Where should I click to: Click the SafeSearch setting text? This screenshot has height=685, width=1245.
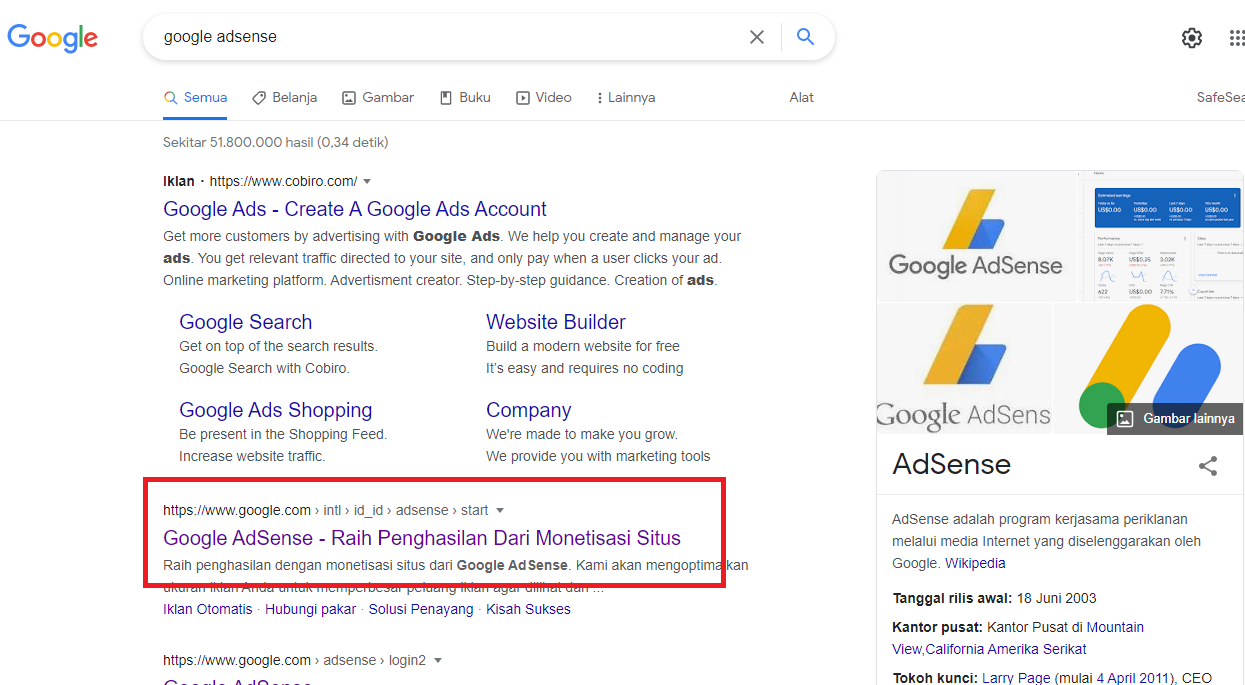(1220, 98)
